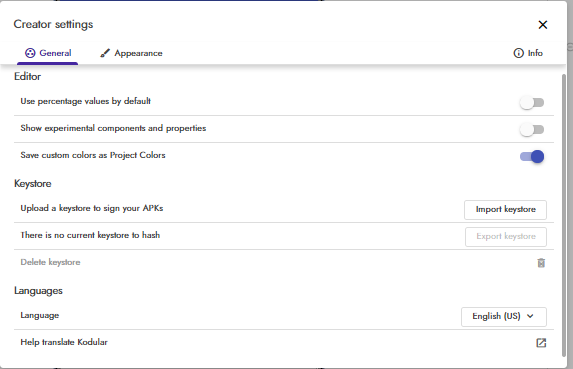Enable Show experimental components and properties
573x369 pixels.
[x=532, y=129]
